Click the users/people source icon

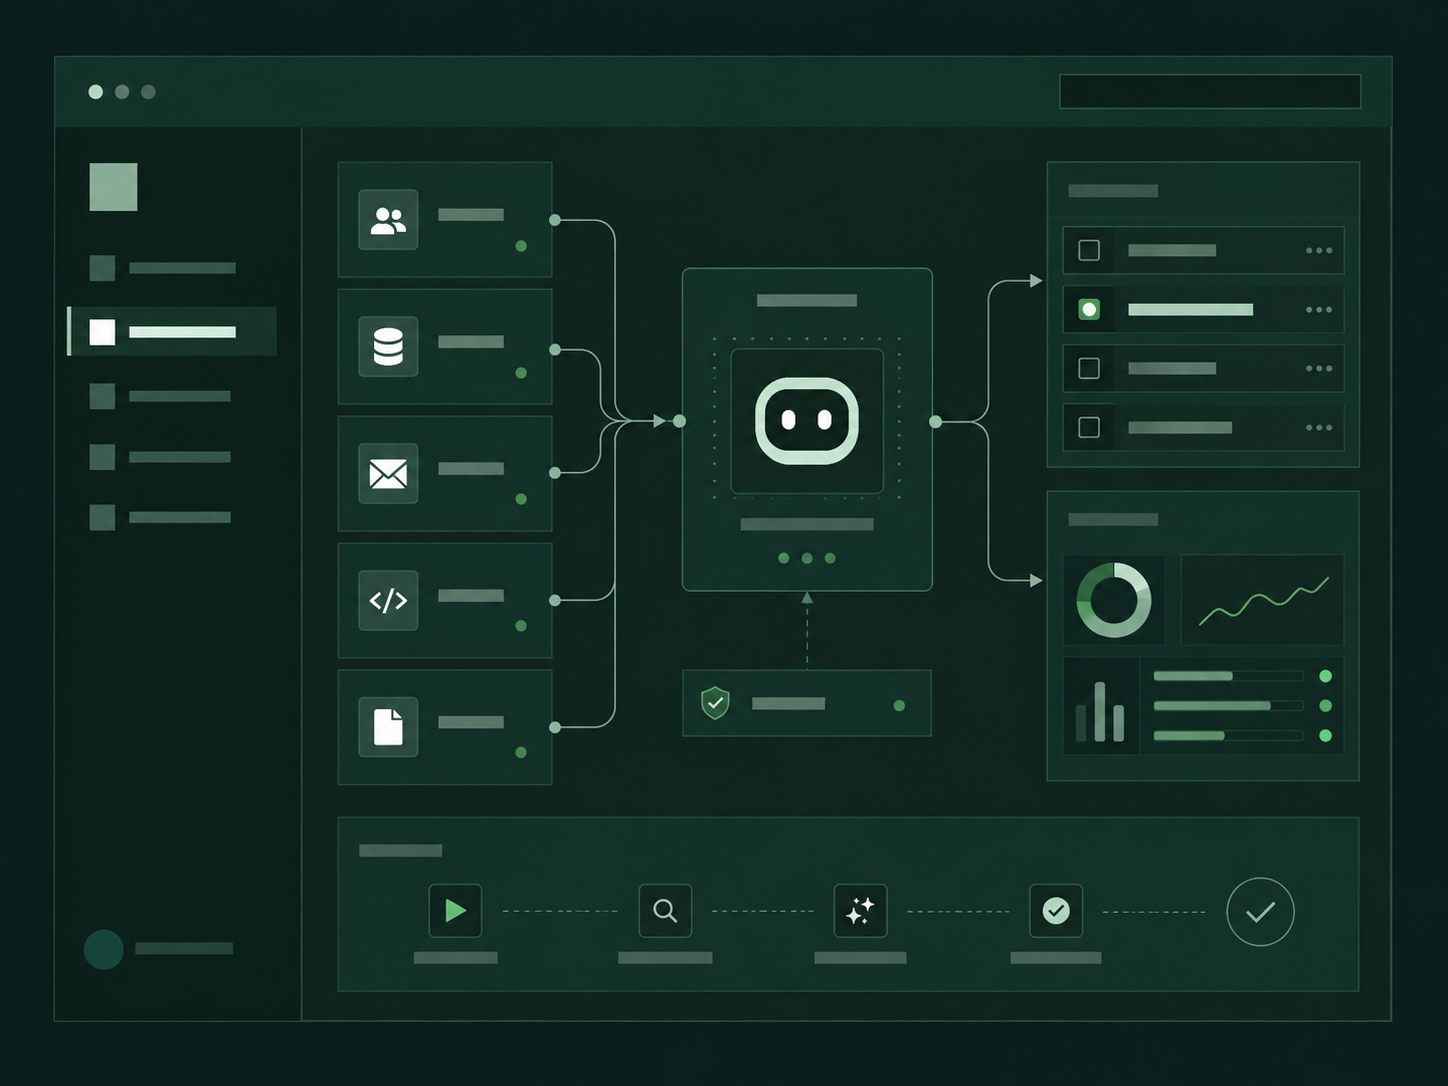[x=388, y=220]
